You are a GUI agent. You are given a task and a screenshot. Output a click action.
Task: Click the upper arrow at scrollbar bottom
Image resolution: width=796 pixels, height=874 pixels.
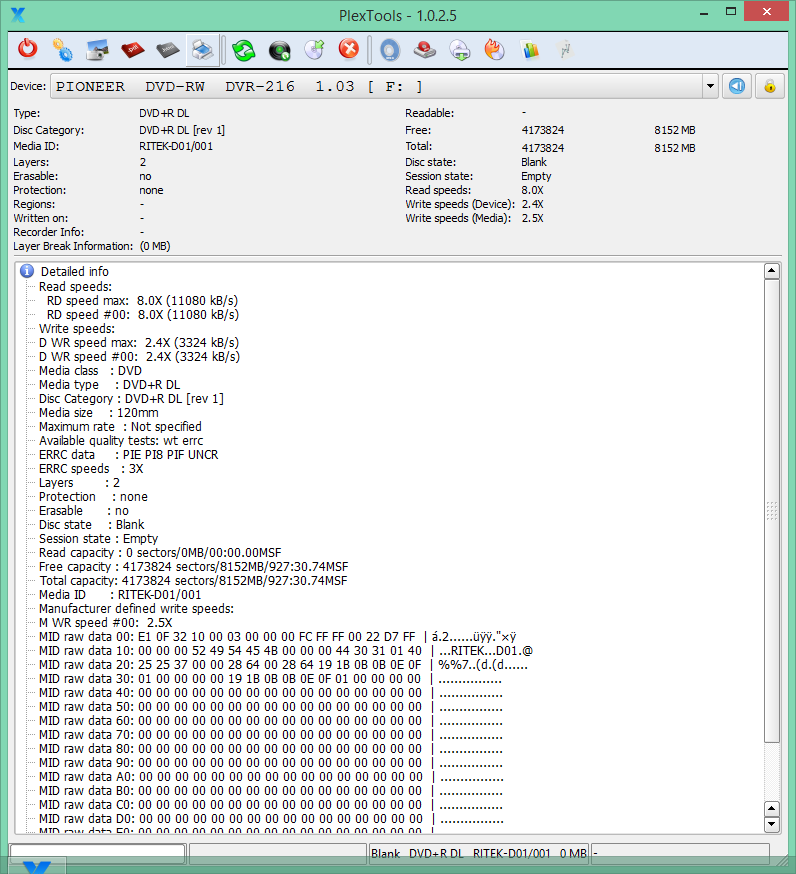[x=771, y=808]
